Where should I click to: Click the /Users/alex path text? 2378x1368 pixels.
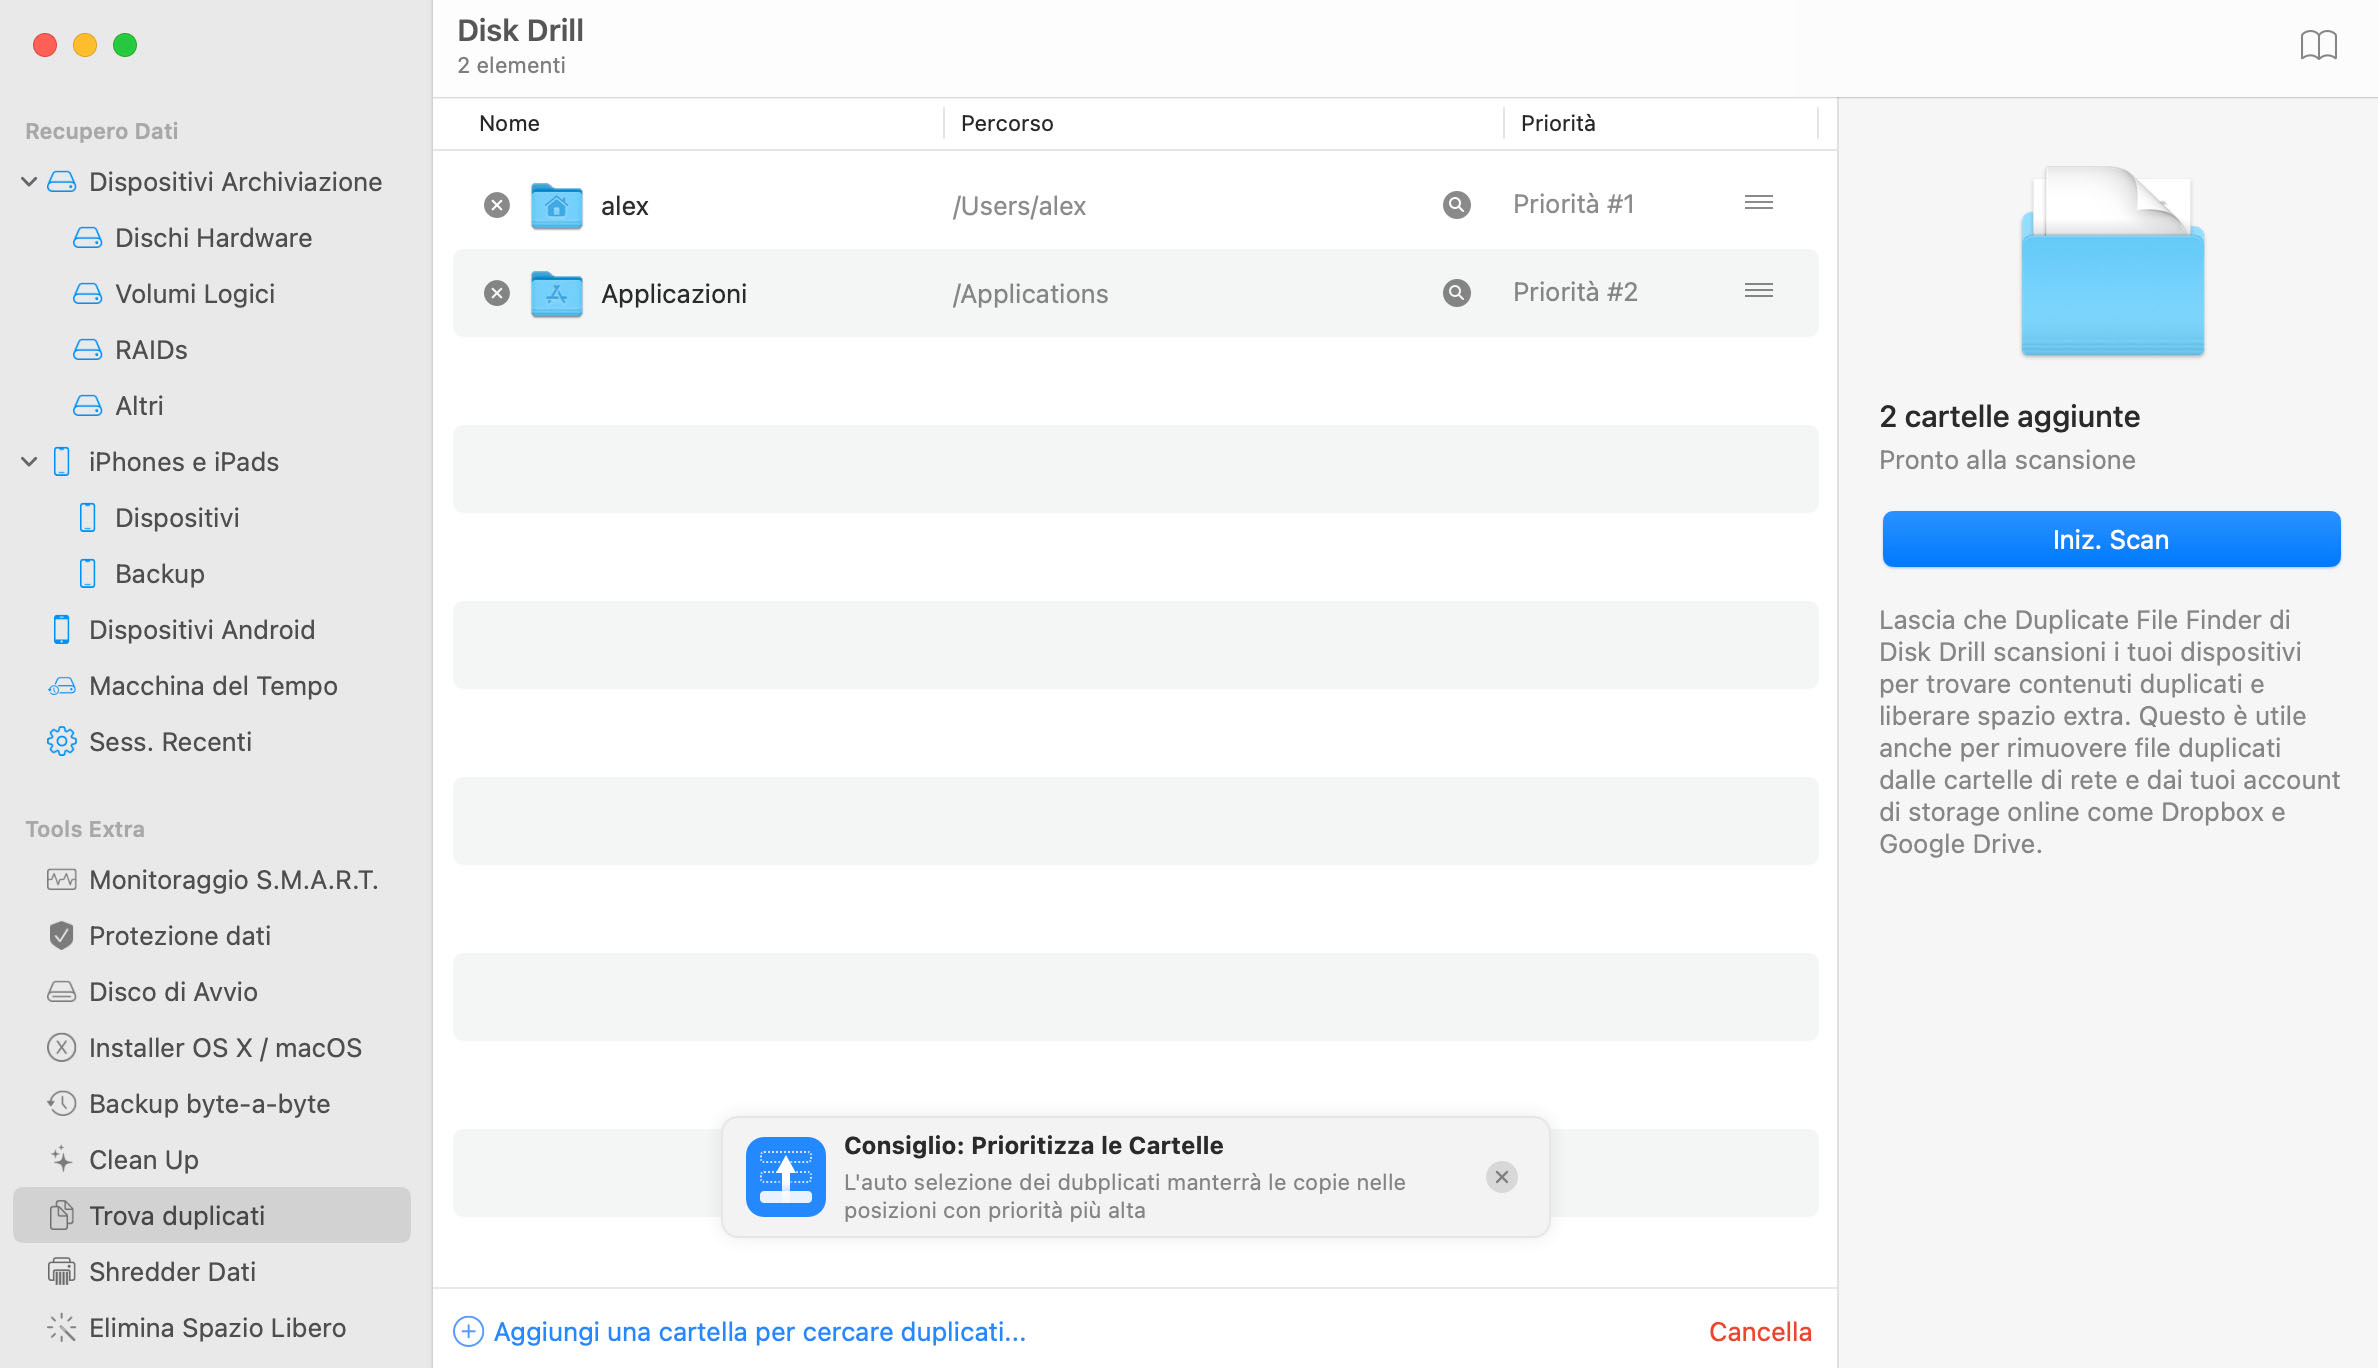click(x=1019, y=206)
